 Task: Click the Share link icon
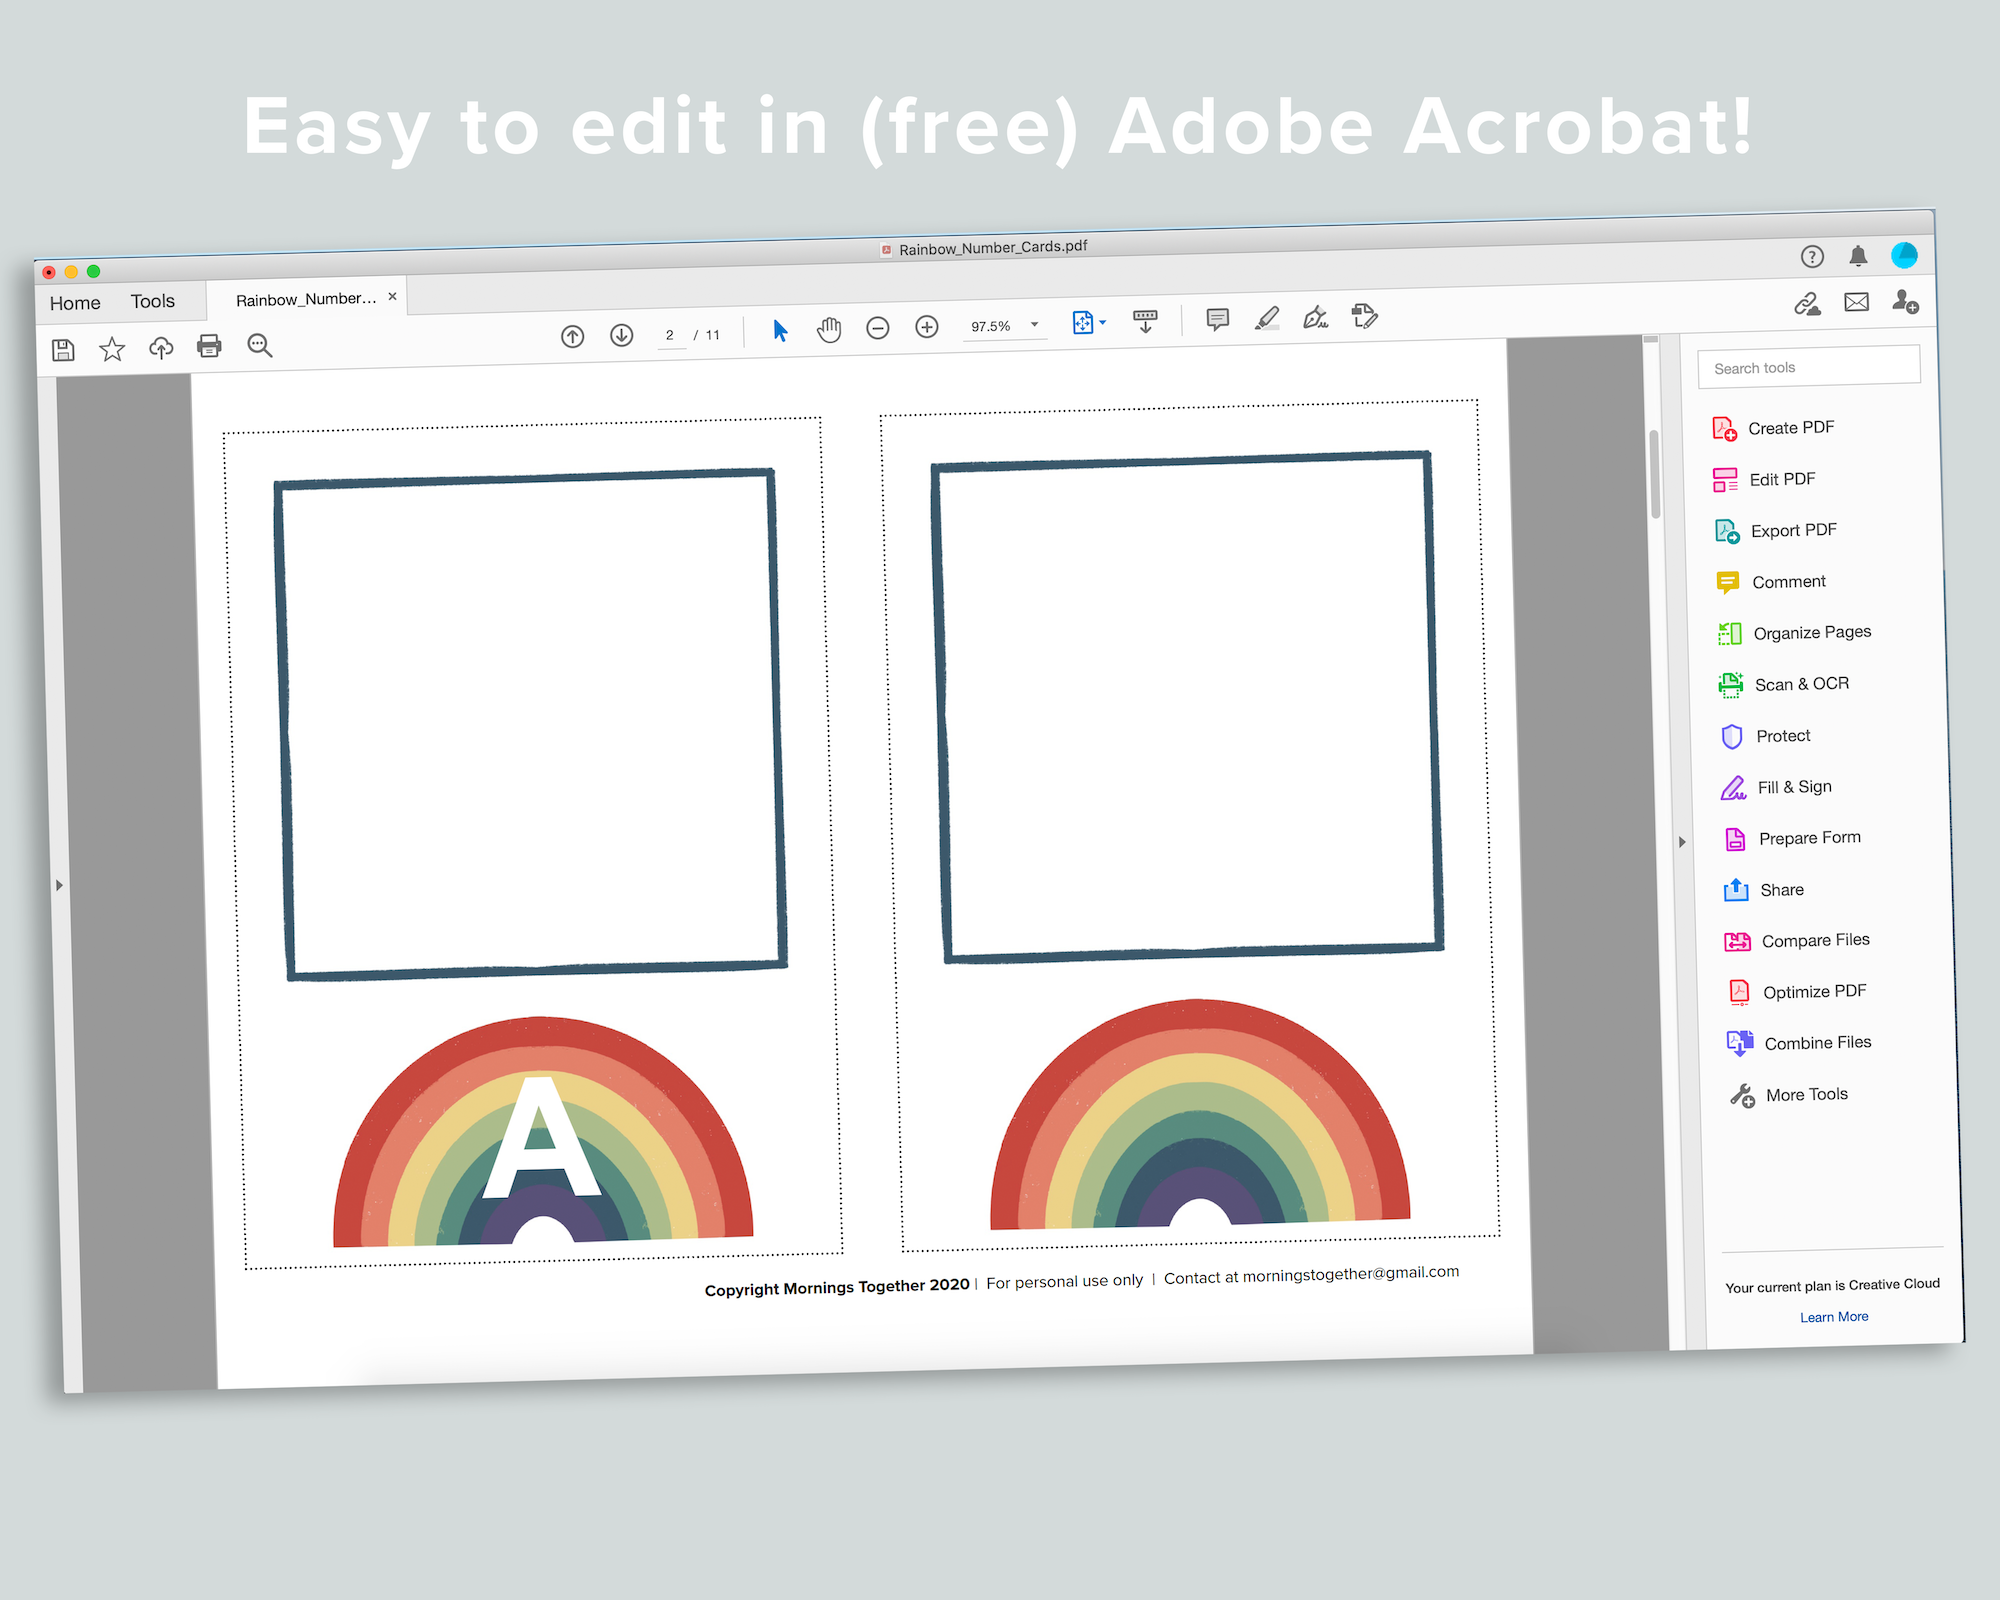point(1807,304)
